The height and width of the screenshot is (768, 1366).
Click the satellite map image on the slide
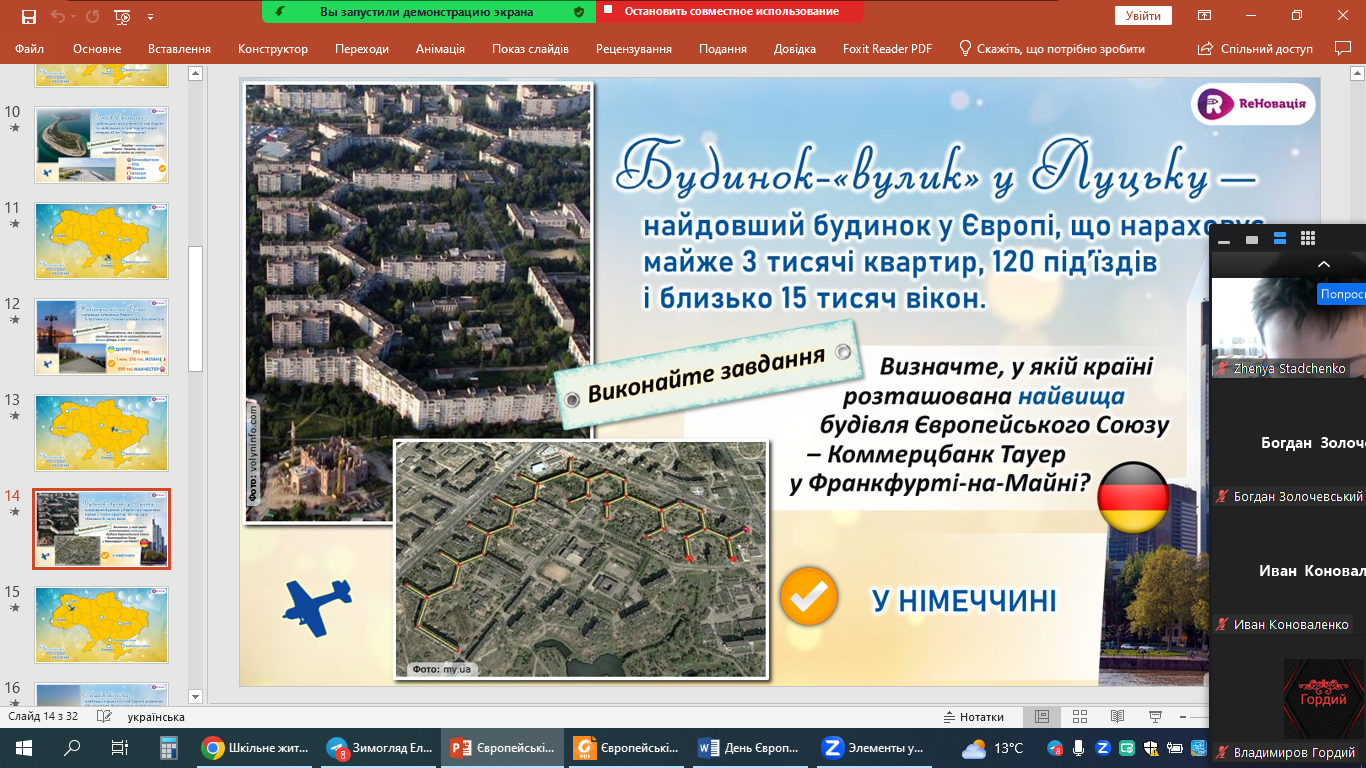581,560
